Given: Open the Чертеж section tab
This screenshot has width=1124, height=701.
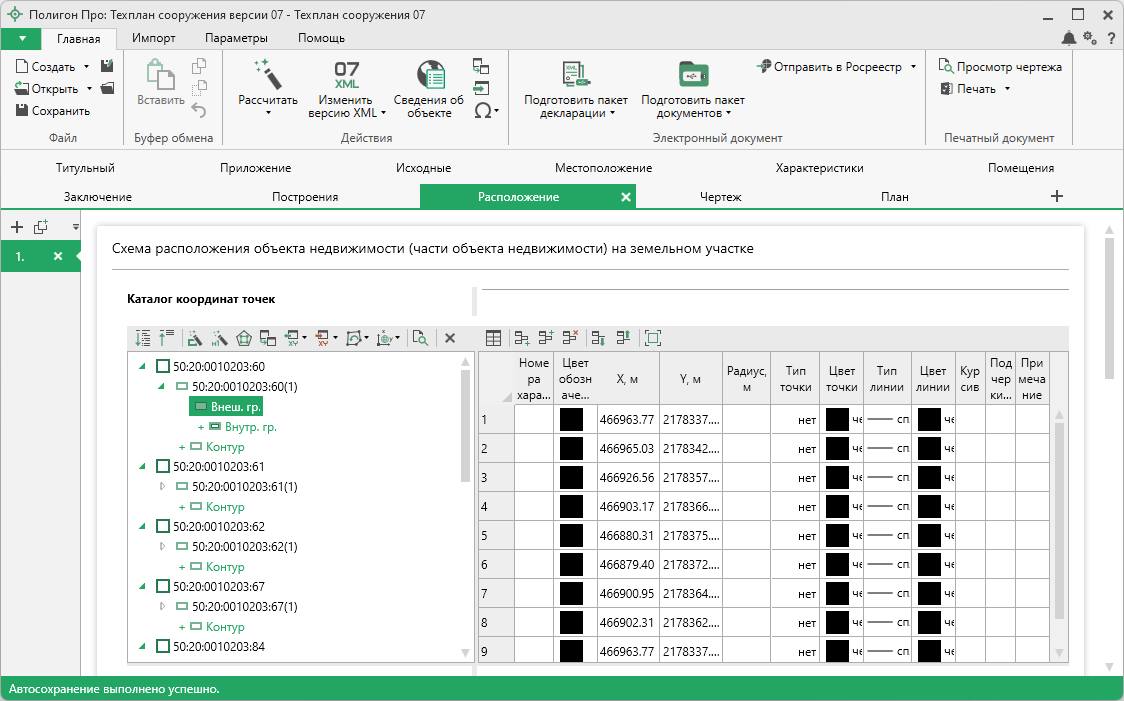Looking at the screenshot, I should (720, 197).
